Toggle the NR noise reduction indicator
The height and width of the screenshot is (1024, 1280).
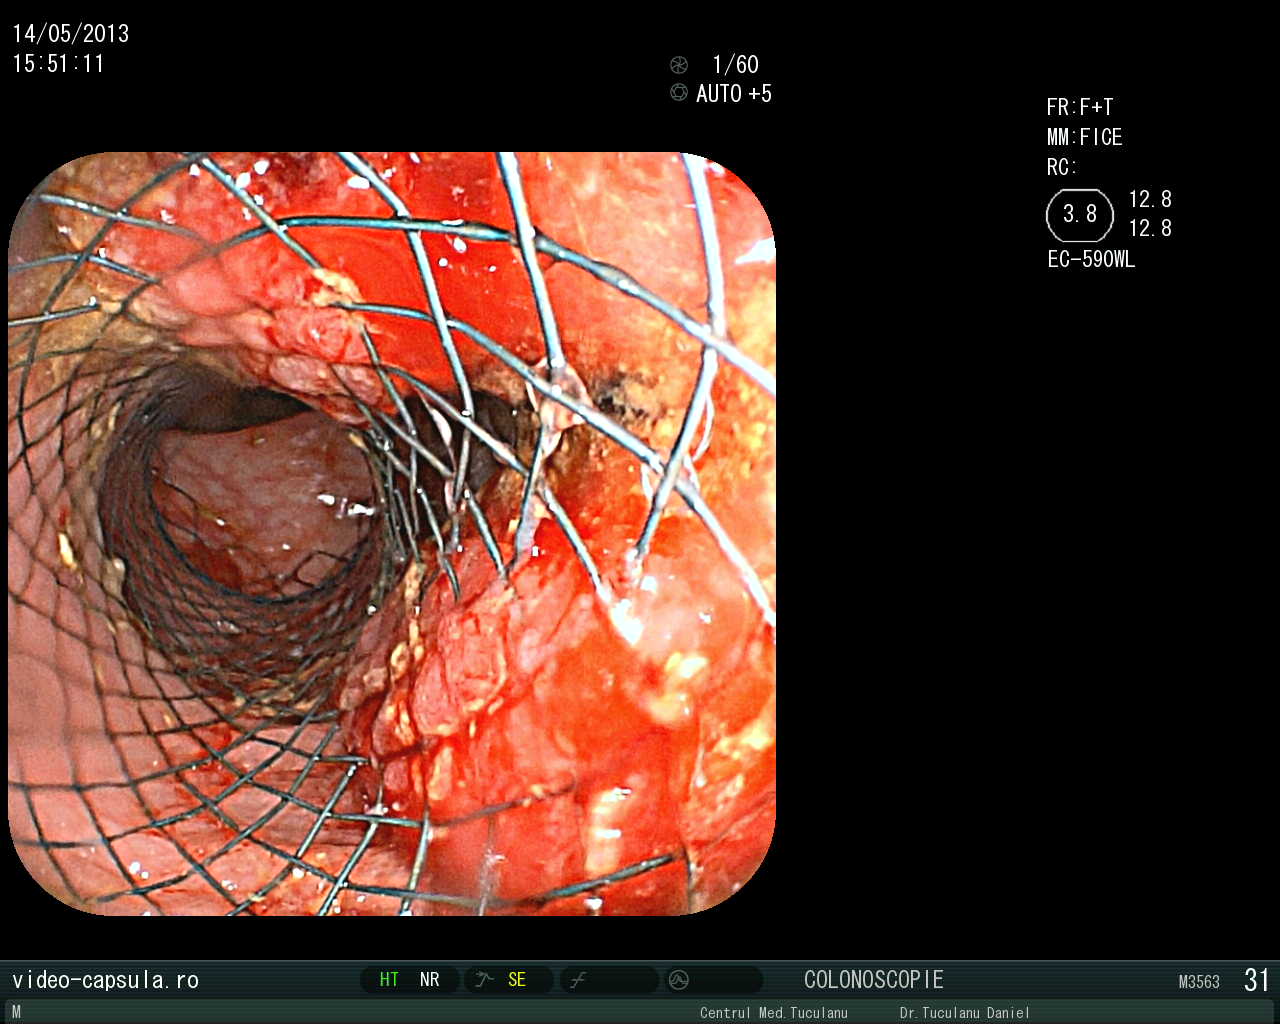[x=430, y=980]
